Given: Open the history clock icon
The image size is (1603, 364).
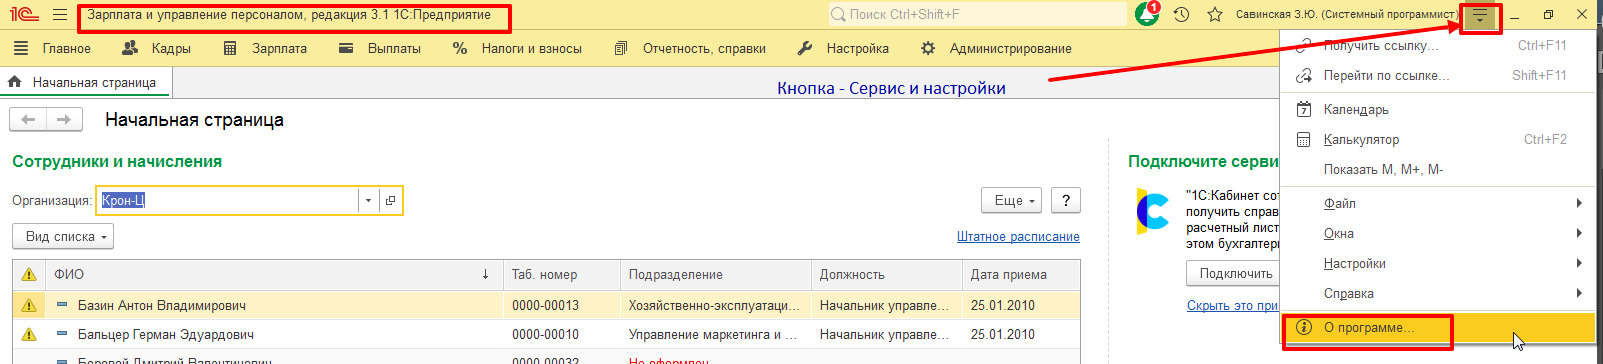Looking at the screenshot, I should pos(1181,15).
